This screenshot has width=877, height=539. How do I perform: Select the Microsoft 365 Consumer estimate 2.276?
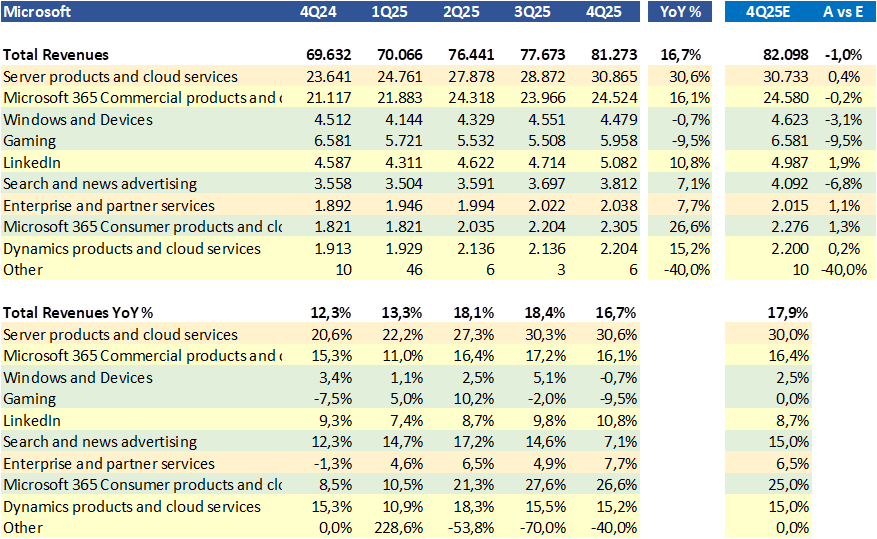coord(790,227)
